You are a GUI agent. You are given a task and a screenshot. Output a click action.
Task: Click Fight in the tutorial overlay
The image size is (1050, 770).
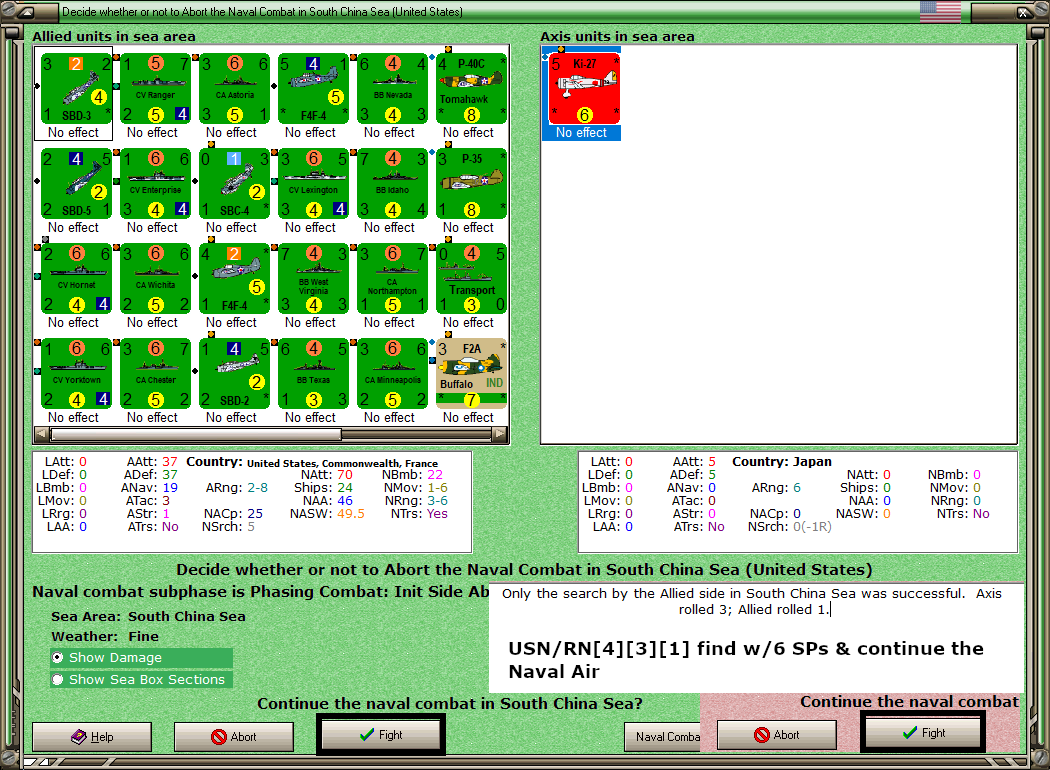pyautogui.click(x=923, y=733)
